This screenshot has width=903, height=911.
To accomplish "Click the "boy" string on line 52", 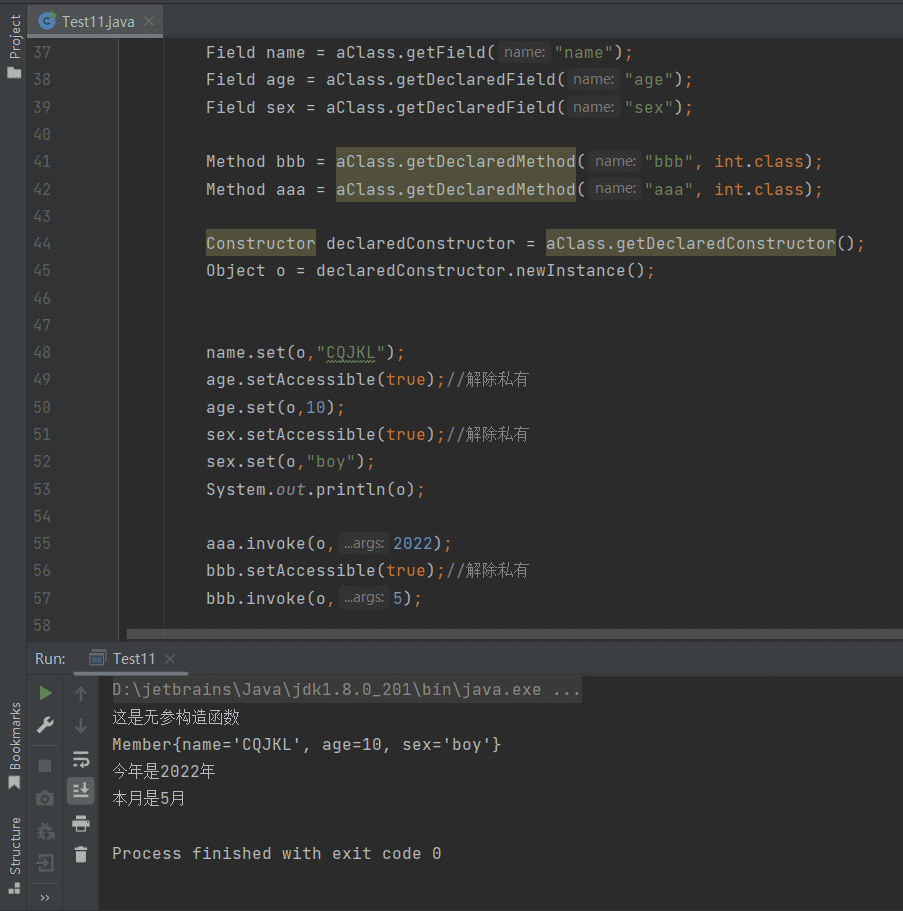I will tap(331, 462).
